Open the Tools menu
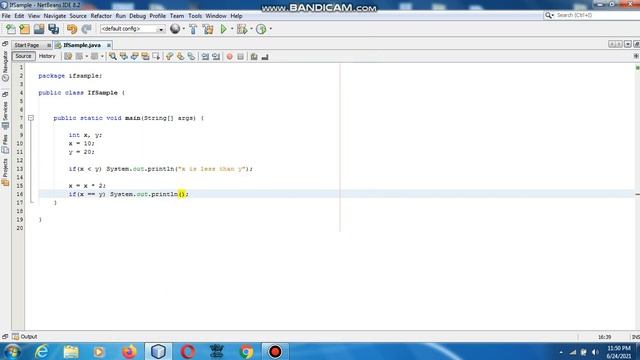 click(x=195, y=16)
